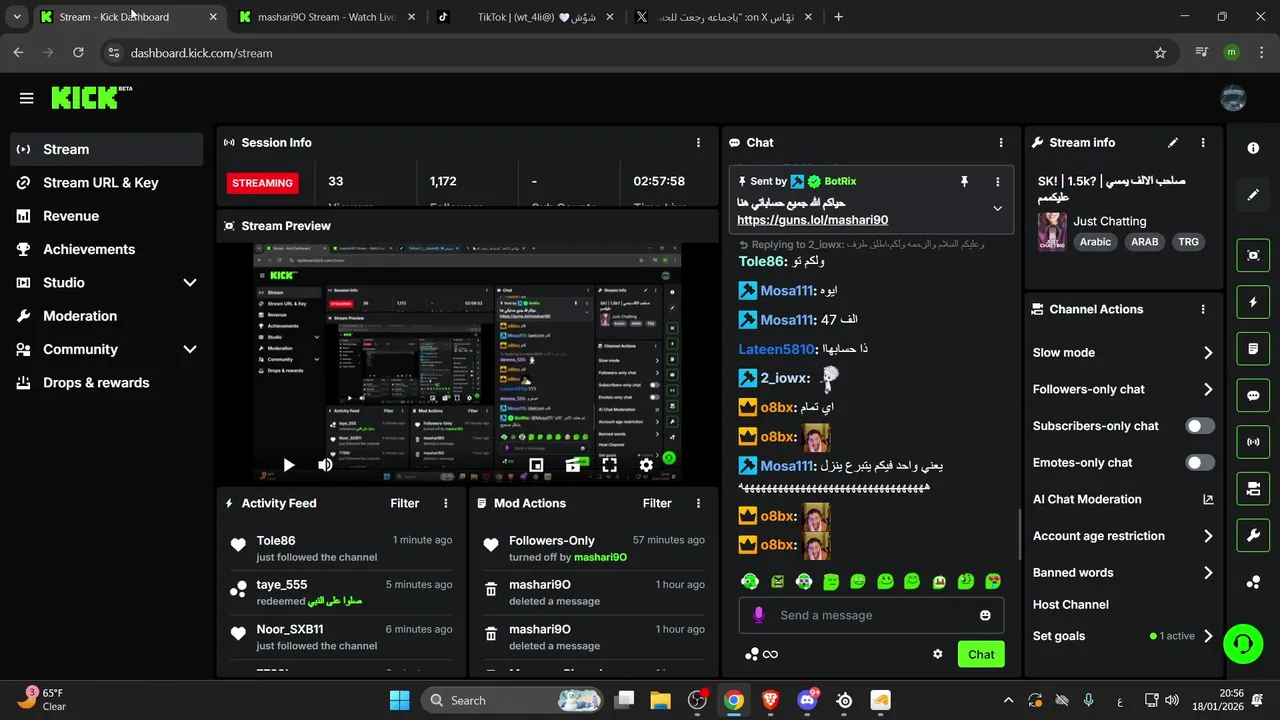Viewport: 1280px width, 720px height.
Task: Open the guns.lol/mashari90 link
Action: click(x=812, y=220)
